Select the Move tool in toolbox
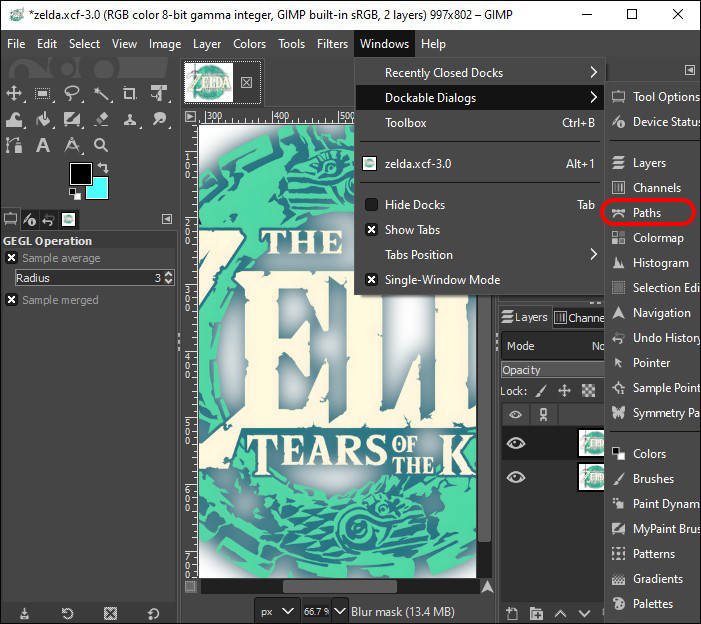 pos(14,94)
